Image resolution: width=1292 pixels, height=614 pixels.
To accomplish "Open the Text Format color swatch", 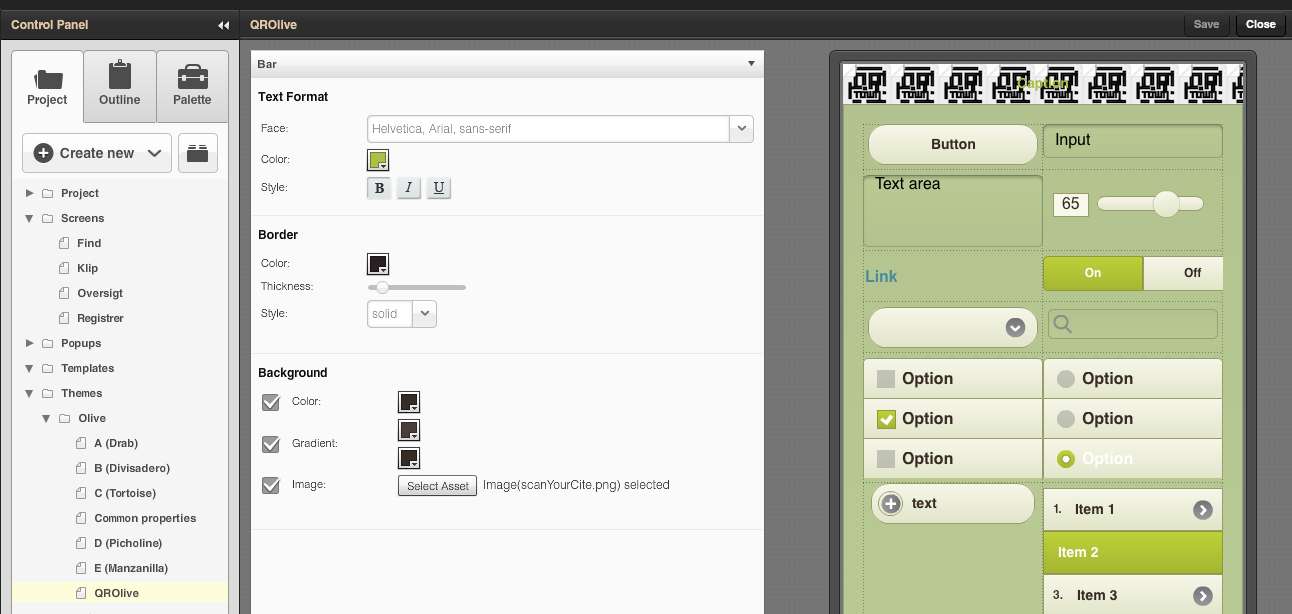I will [x=378, y=160].
